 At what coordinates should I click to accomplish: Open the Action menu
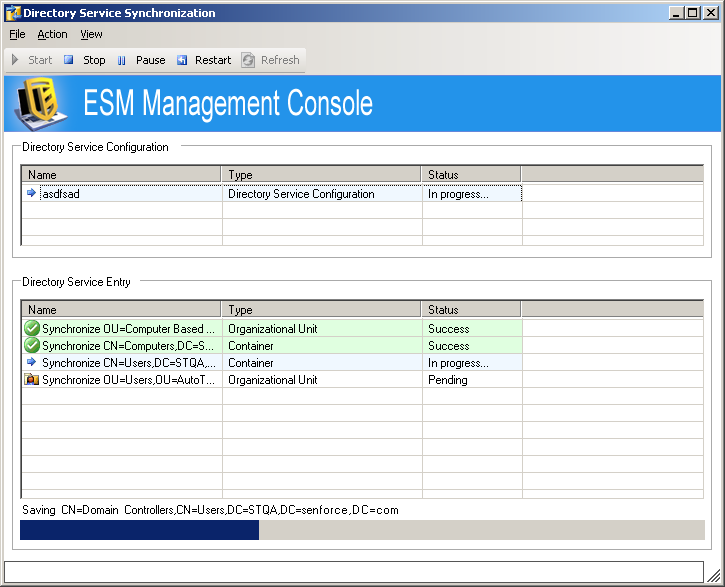pyautogui.click(x=52, y=34)
